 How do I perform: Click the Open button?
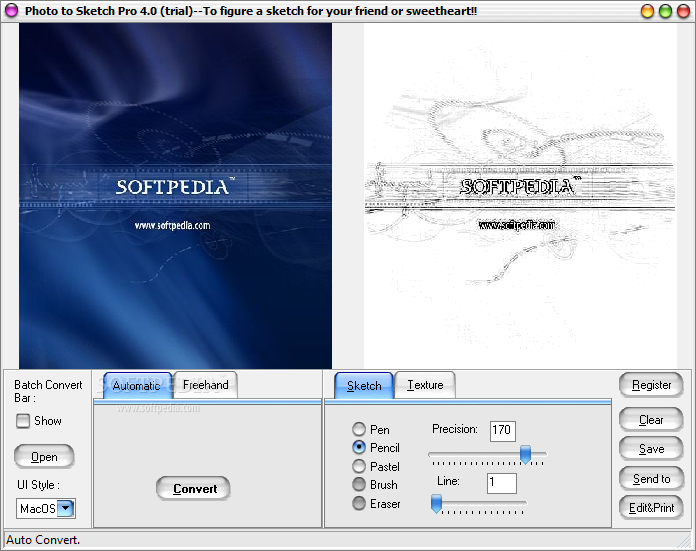[44, 456]
